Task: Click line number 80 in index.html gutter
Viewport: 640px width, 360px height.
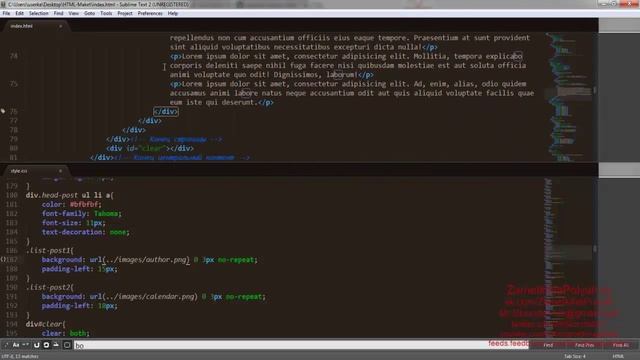Action: (x=13, y=148)
